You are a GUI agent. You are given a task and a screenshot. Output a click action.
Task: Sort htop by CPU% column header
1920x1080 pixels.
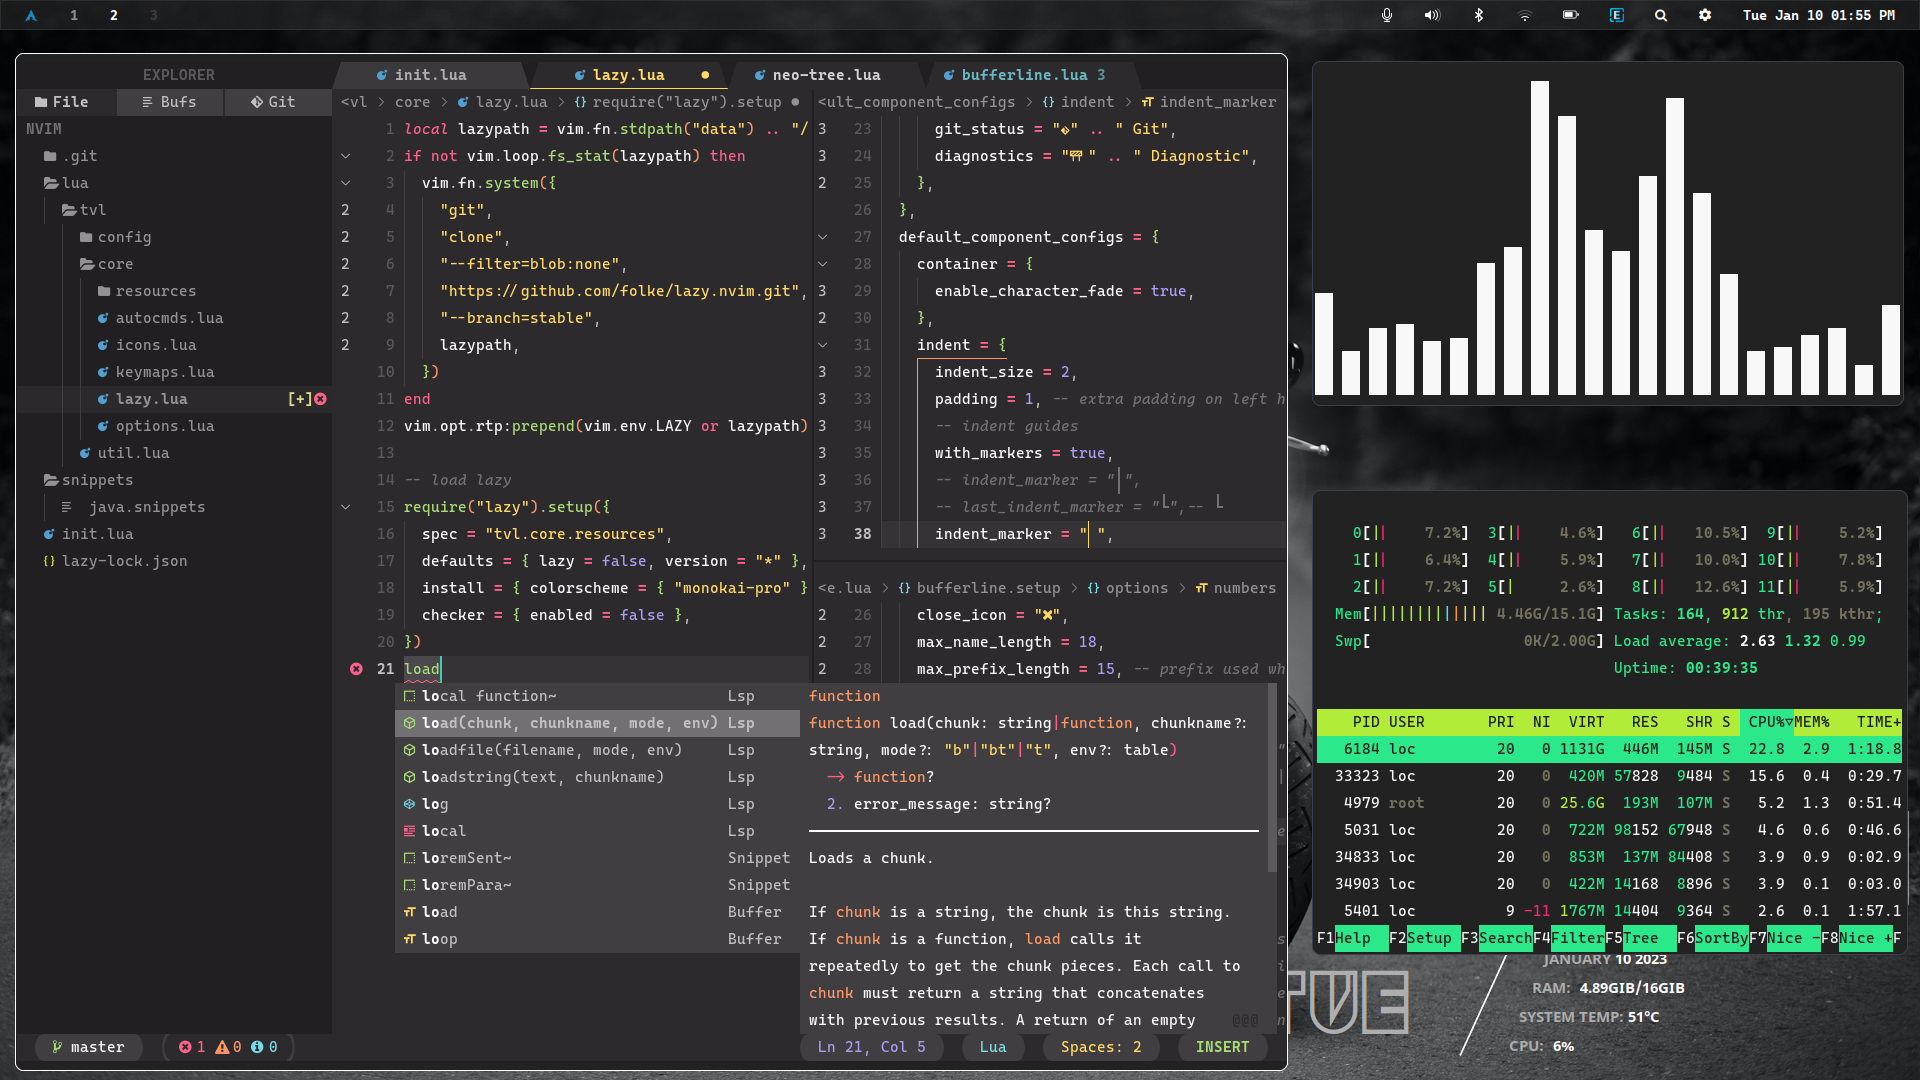pos(1767,722)
